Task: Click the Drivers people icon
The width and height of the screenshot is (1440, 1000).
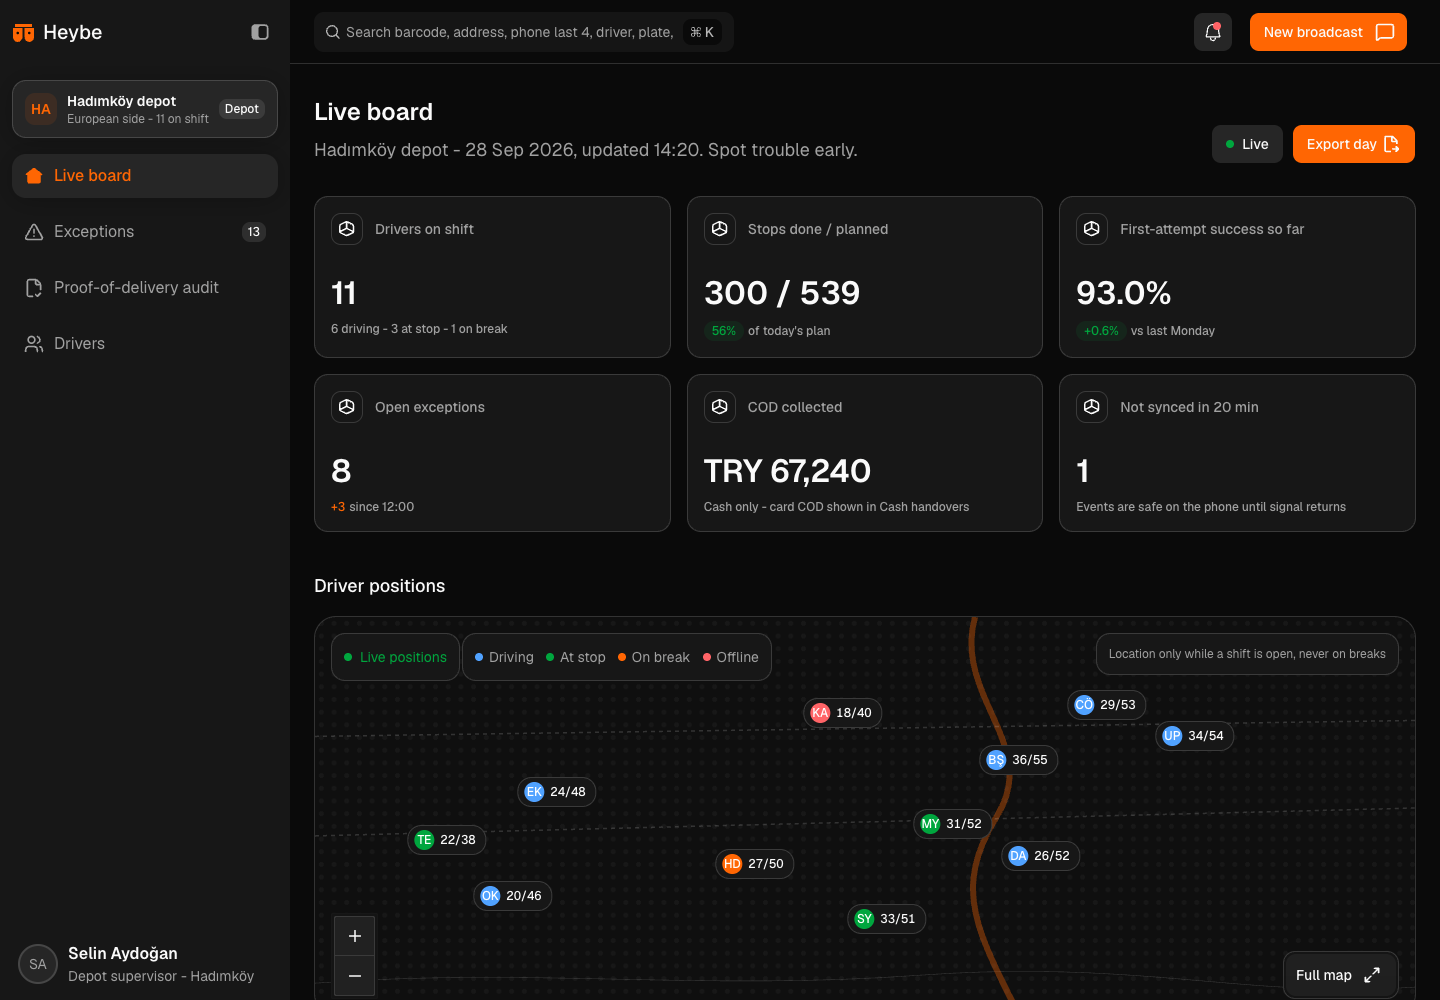Action: point(34,344)
